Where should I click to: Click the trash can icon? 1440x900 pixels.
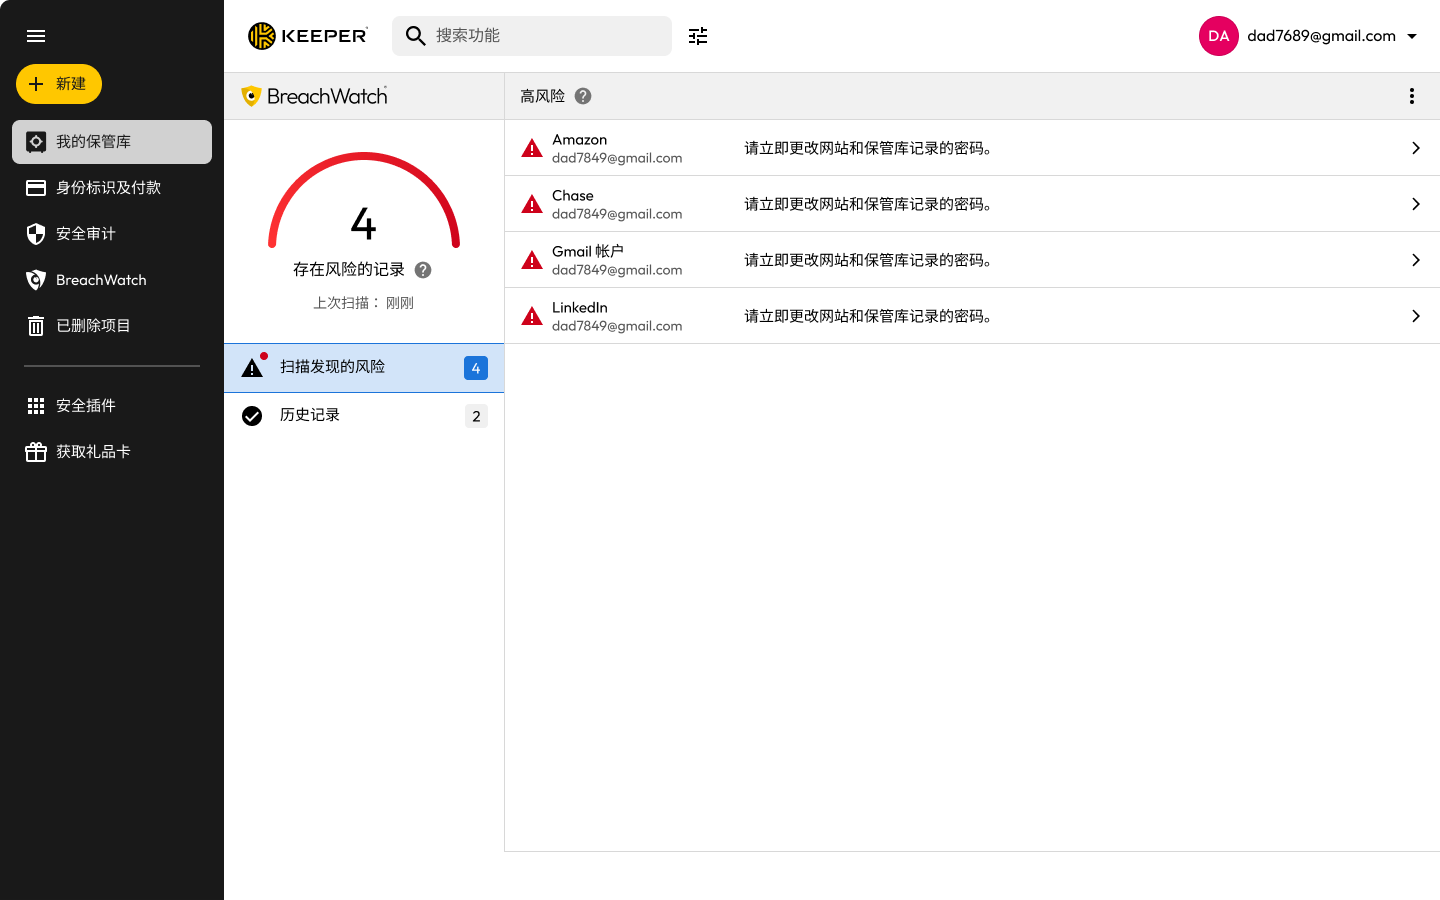[x=36, y=326]
